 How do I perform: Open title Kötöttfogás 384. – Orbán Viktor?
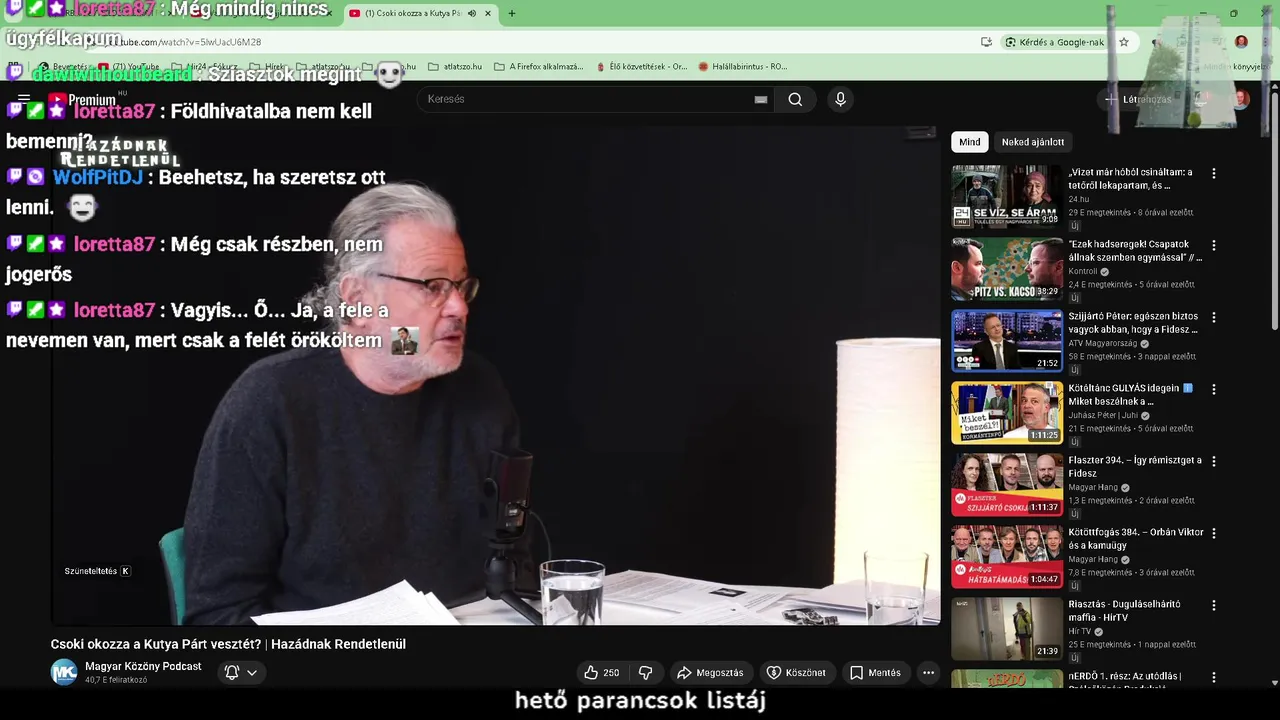tap(1135, 539)
